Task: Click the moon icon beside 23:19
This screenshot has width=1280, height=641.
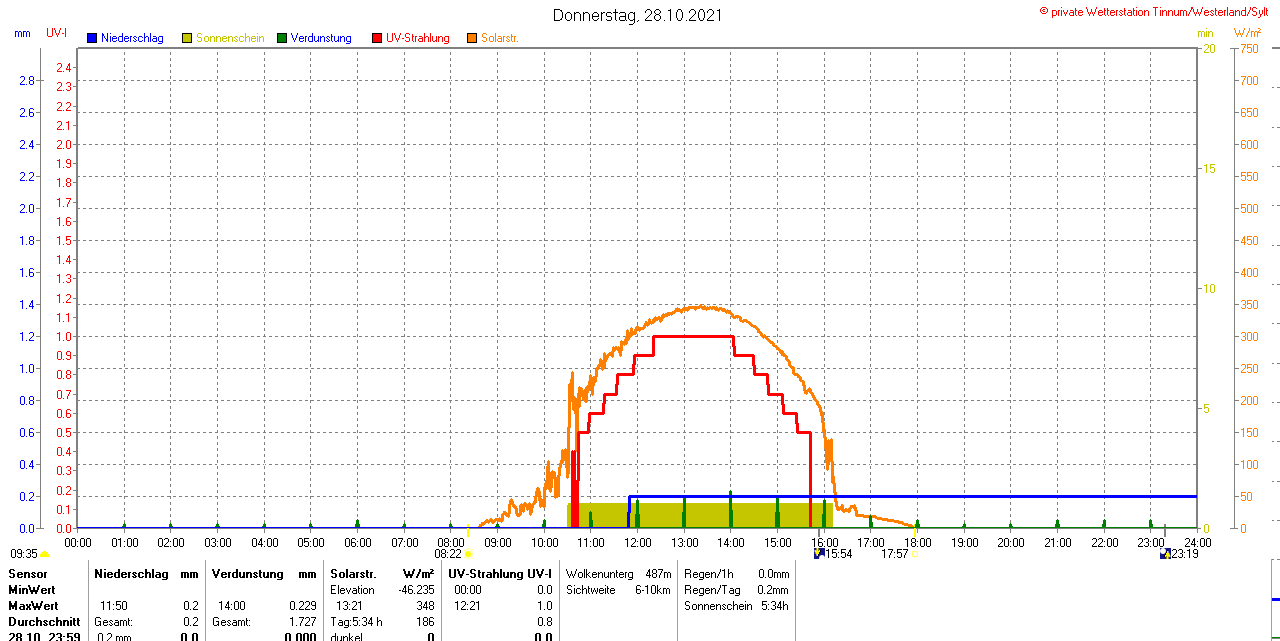Action: (1165, 553)
